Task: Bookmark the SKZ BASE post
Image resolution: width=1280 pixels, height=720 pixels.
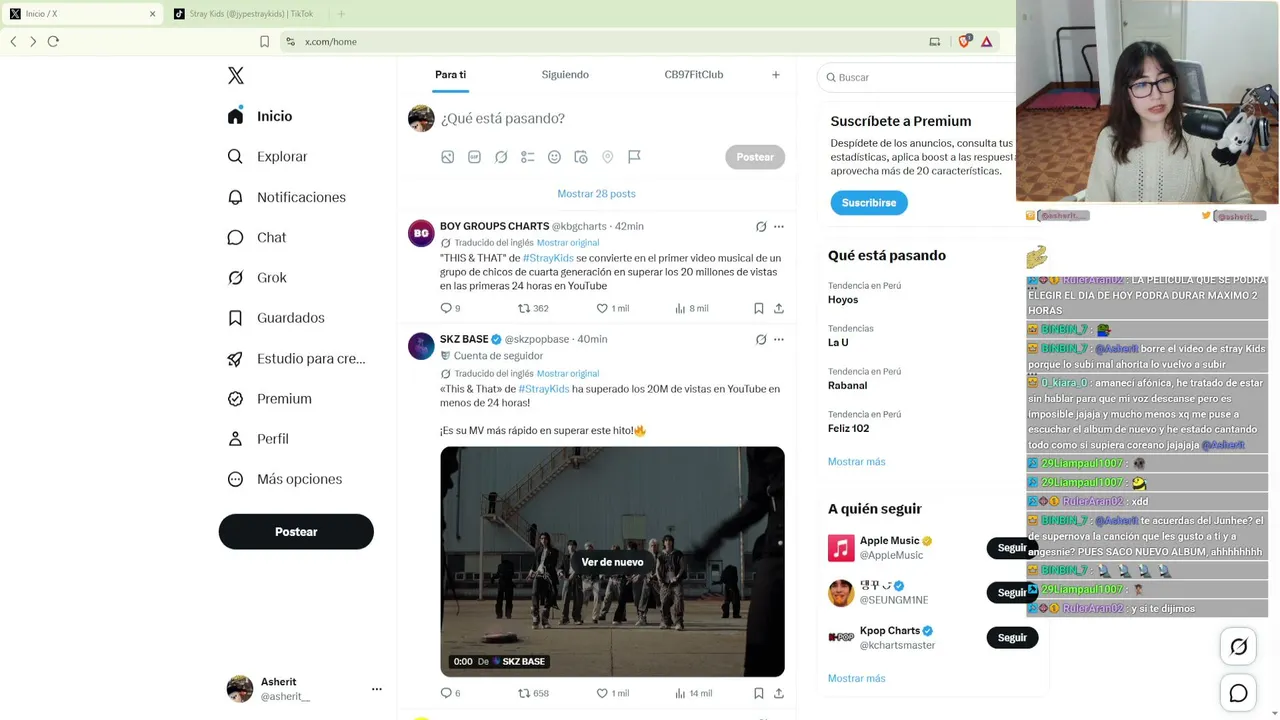Action: pyautogui.click(x=759, y=693)
